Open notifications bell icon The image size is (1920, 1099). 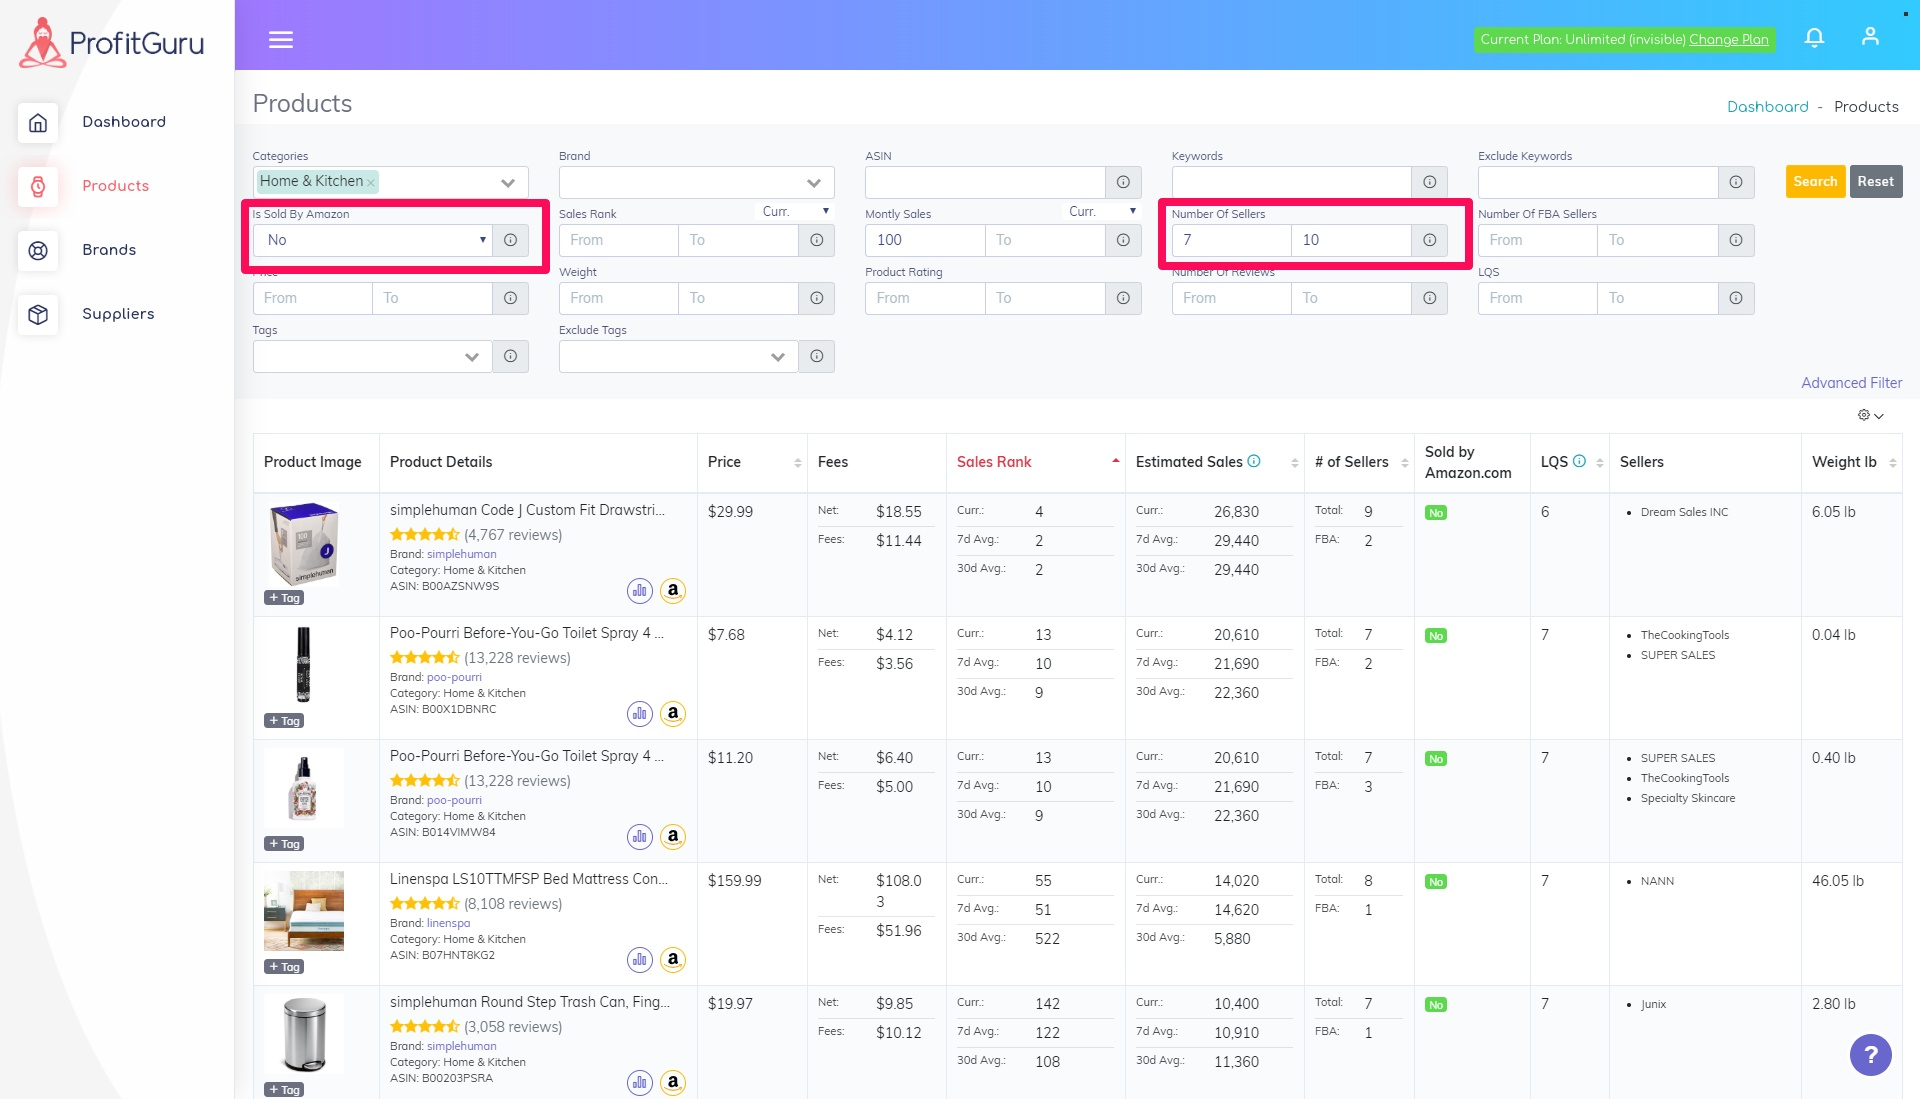(1814, 37)
